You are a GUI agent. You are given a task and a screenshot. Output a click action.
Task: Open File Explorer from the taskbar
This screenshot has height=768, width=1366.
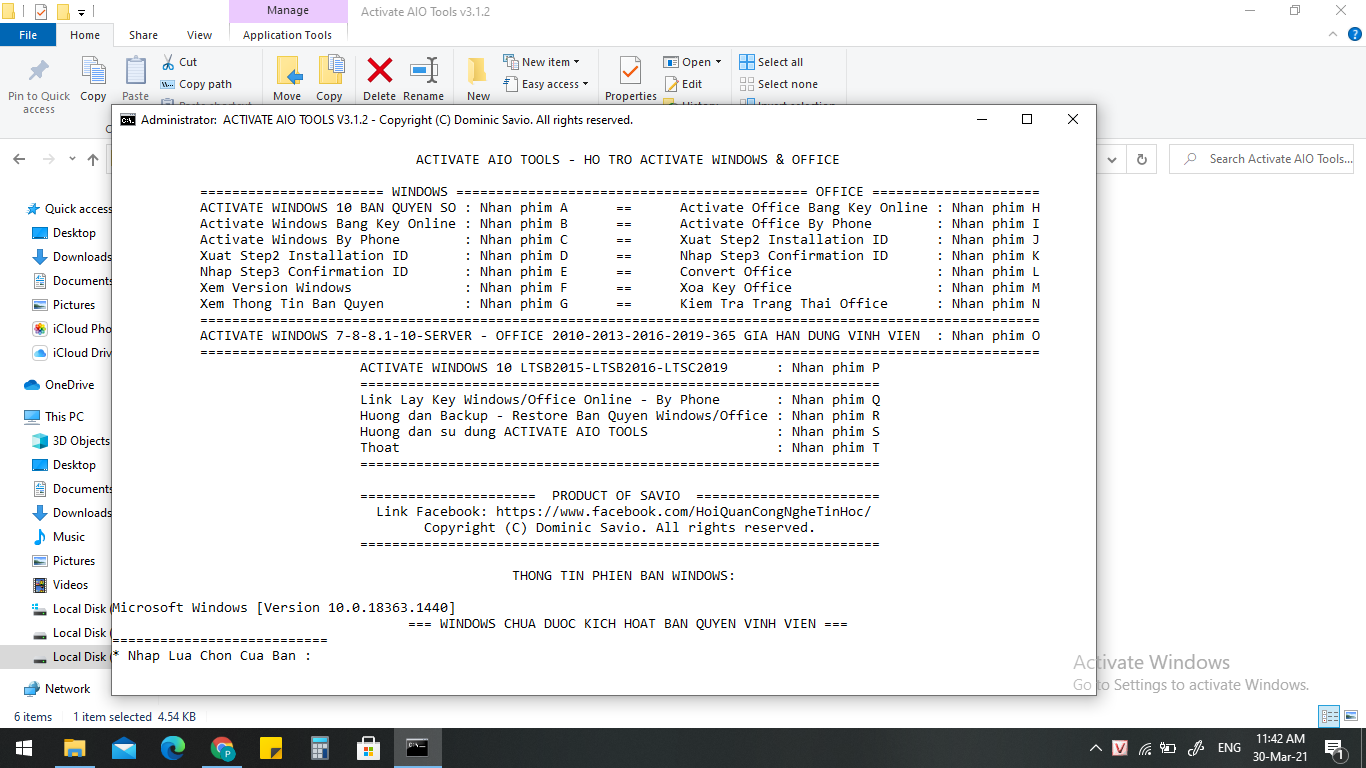(x=74, y=748)
